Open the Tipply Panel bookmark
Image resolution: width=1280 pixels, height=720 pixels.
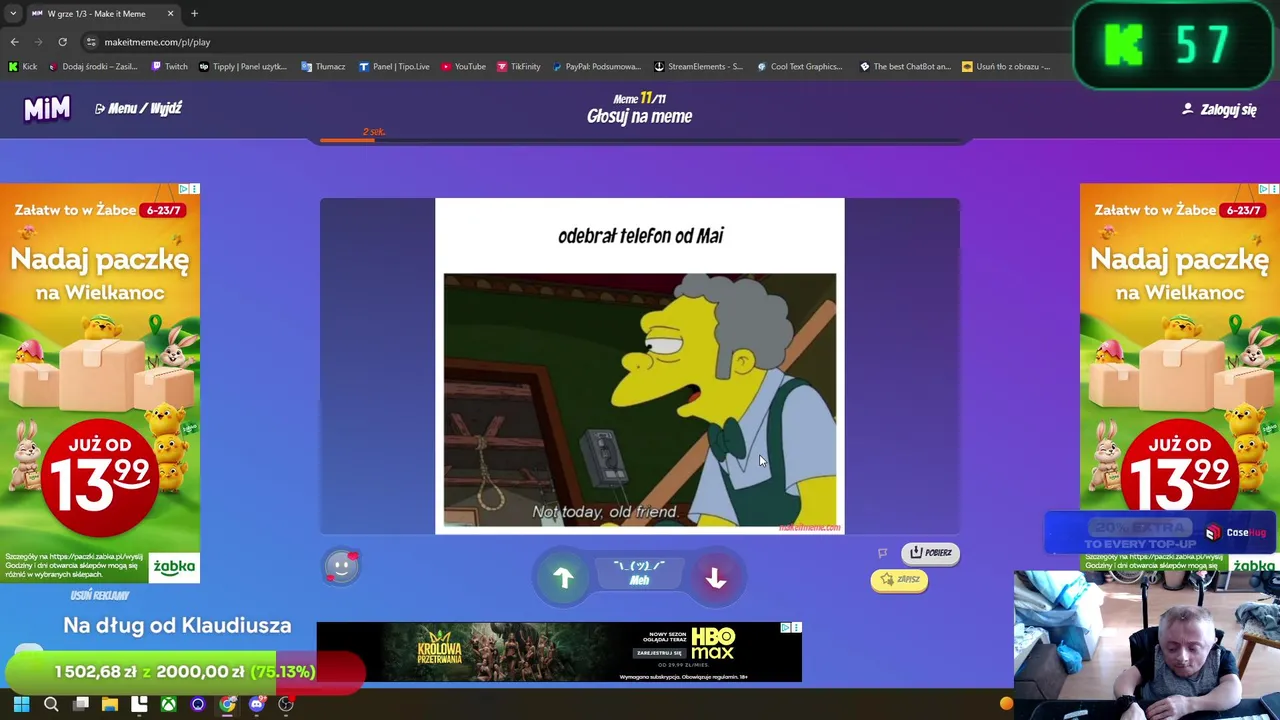click(x=243, y=66)
